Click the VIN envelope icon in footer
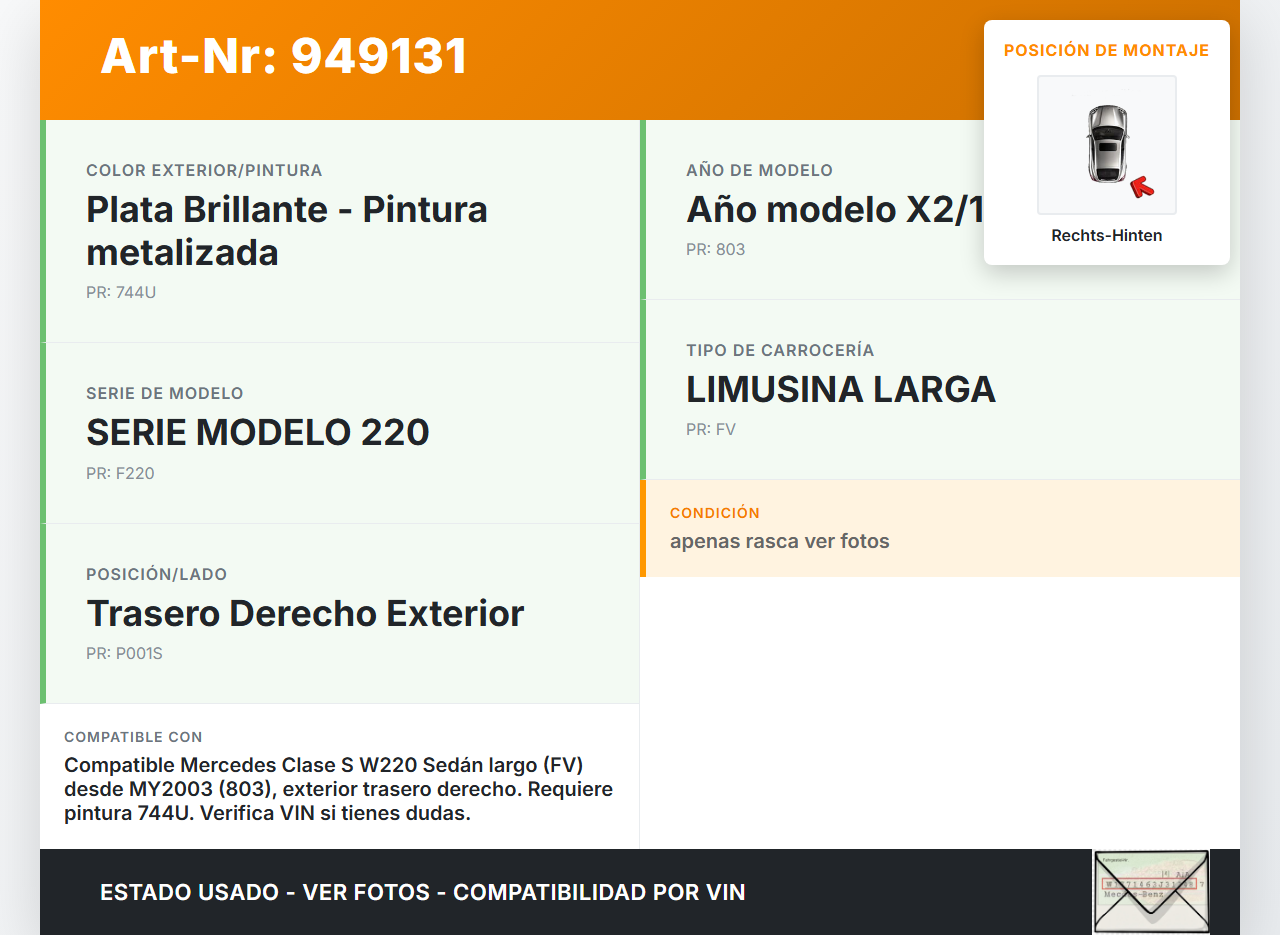 pyautogui.click(x=1150, y=891)
